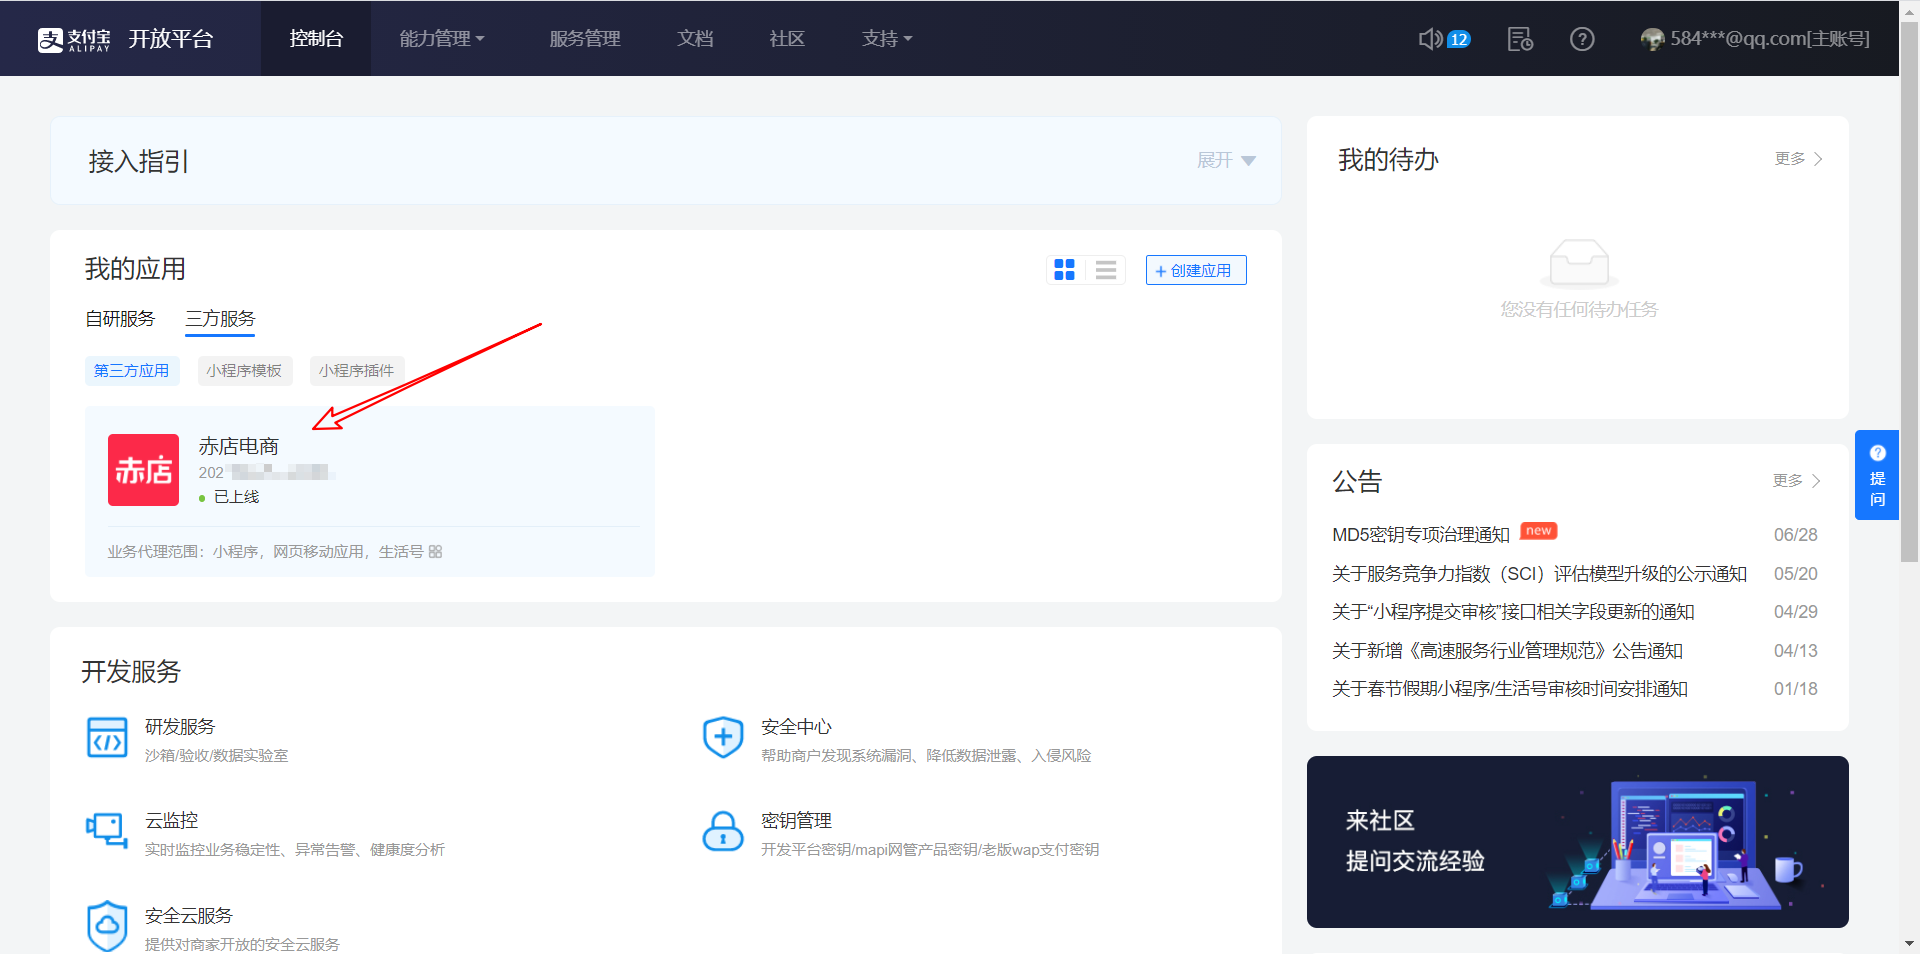Open the 控制台 tab
1920x954 pixels.
click(x=316, y=38)
